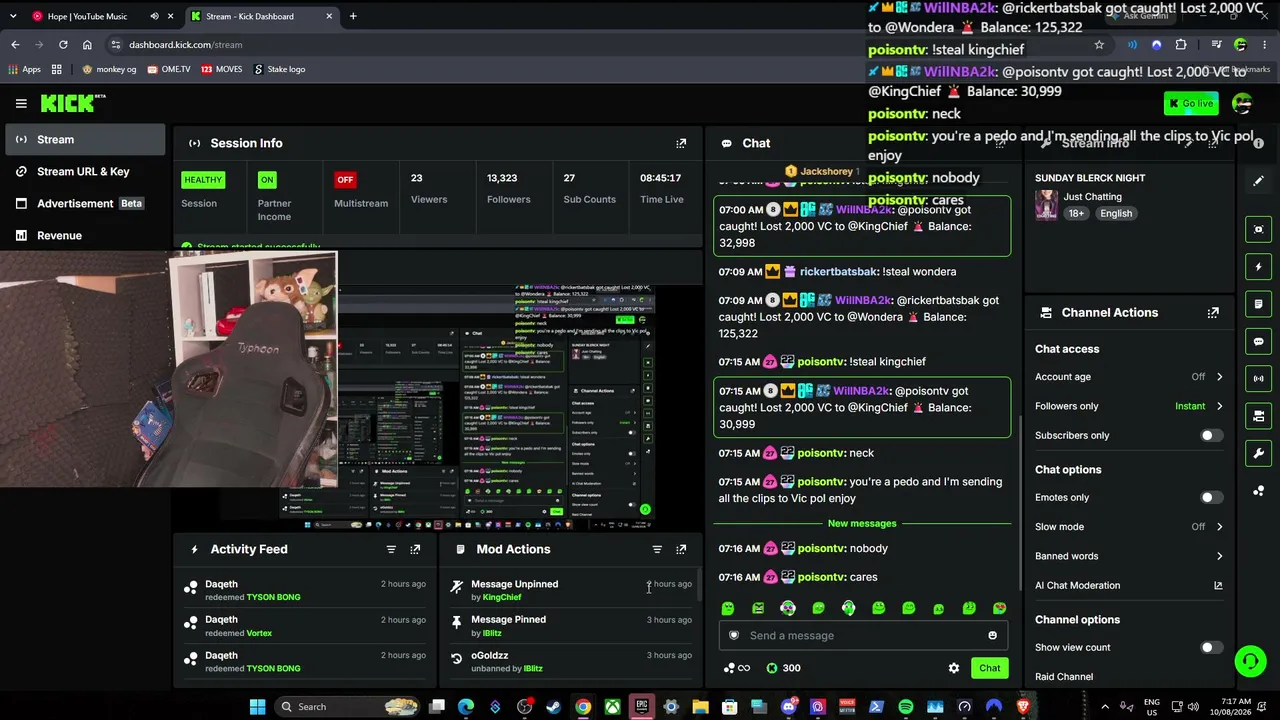Open the MOVES bookmark
This screenshot has width=1280, height=720.
pos(221,69)
